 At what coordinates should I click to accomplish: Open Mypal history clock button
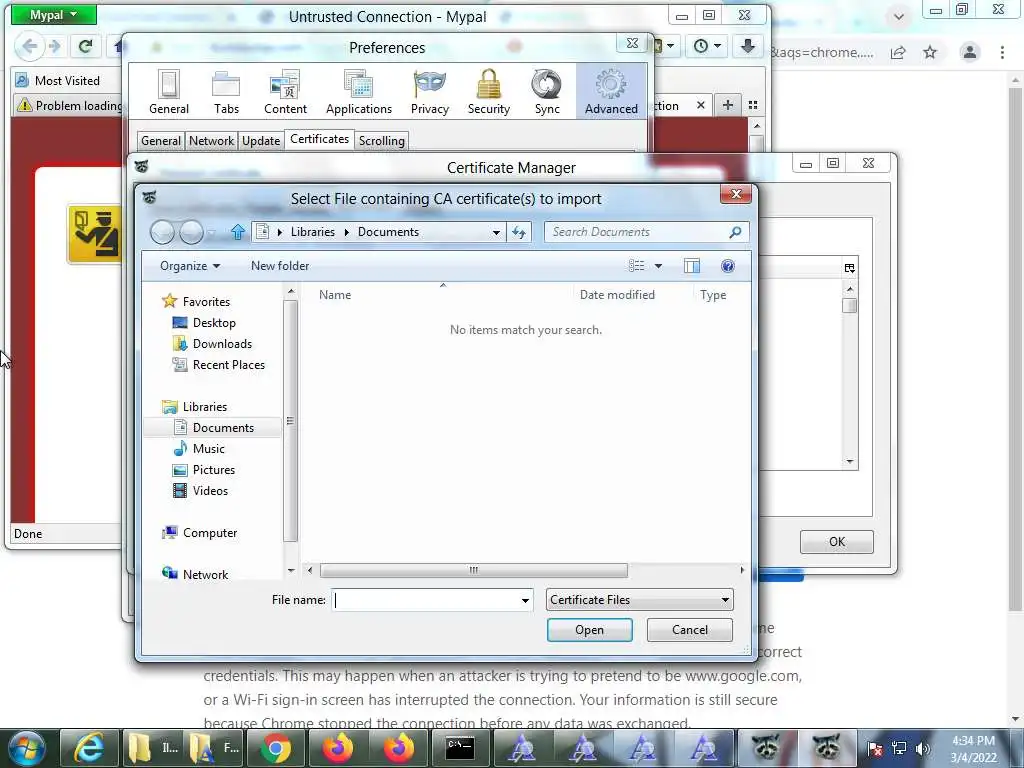[x=701, y=46]
